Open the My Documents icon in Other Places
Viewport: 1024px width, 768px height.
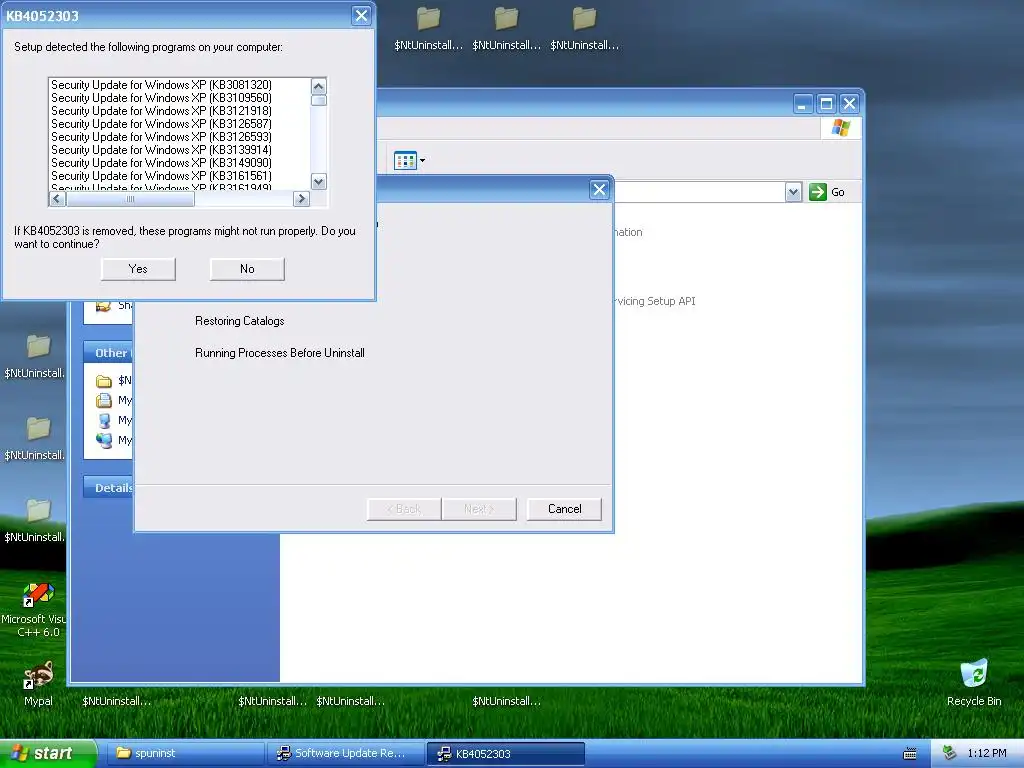click(x=104, y=400)
